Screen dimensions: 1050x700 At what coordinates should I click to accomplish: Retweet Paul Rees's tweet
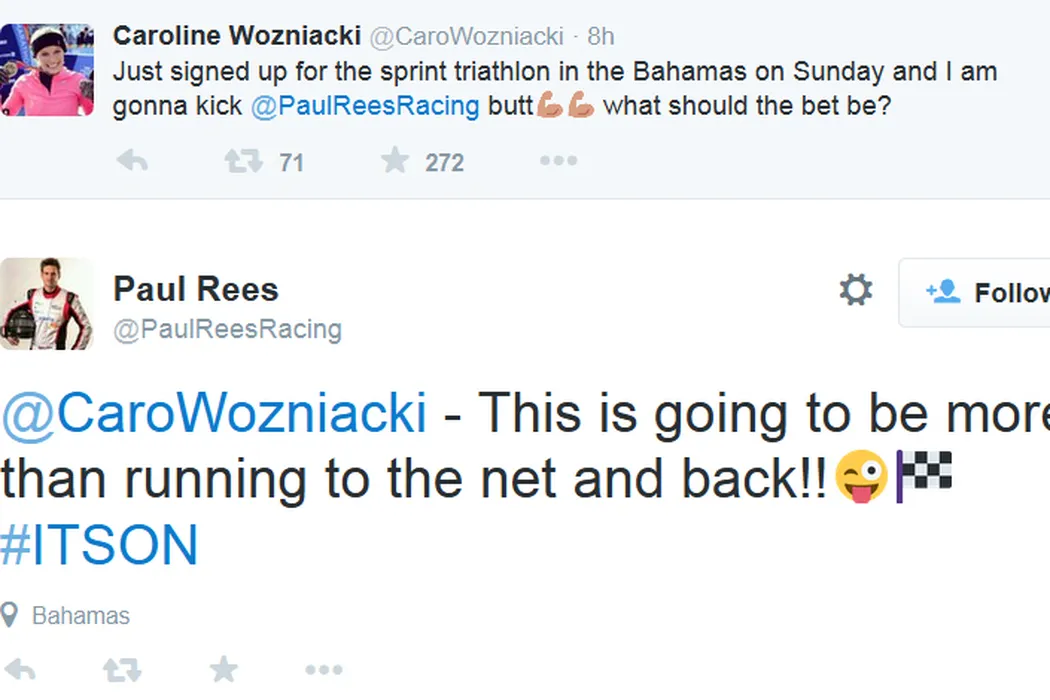(x=122, y=671)
